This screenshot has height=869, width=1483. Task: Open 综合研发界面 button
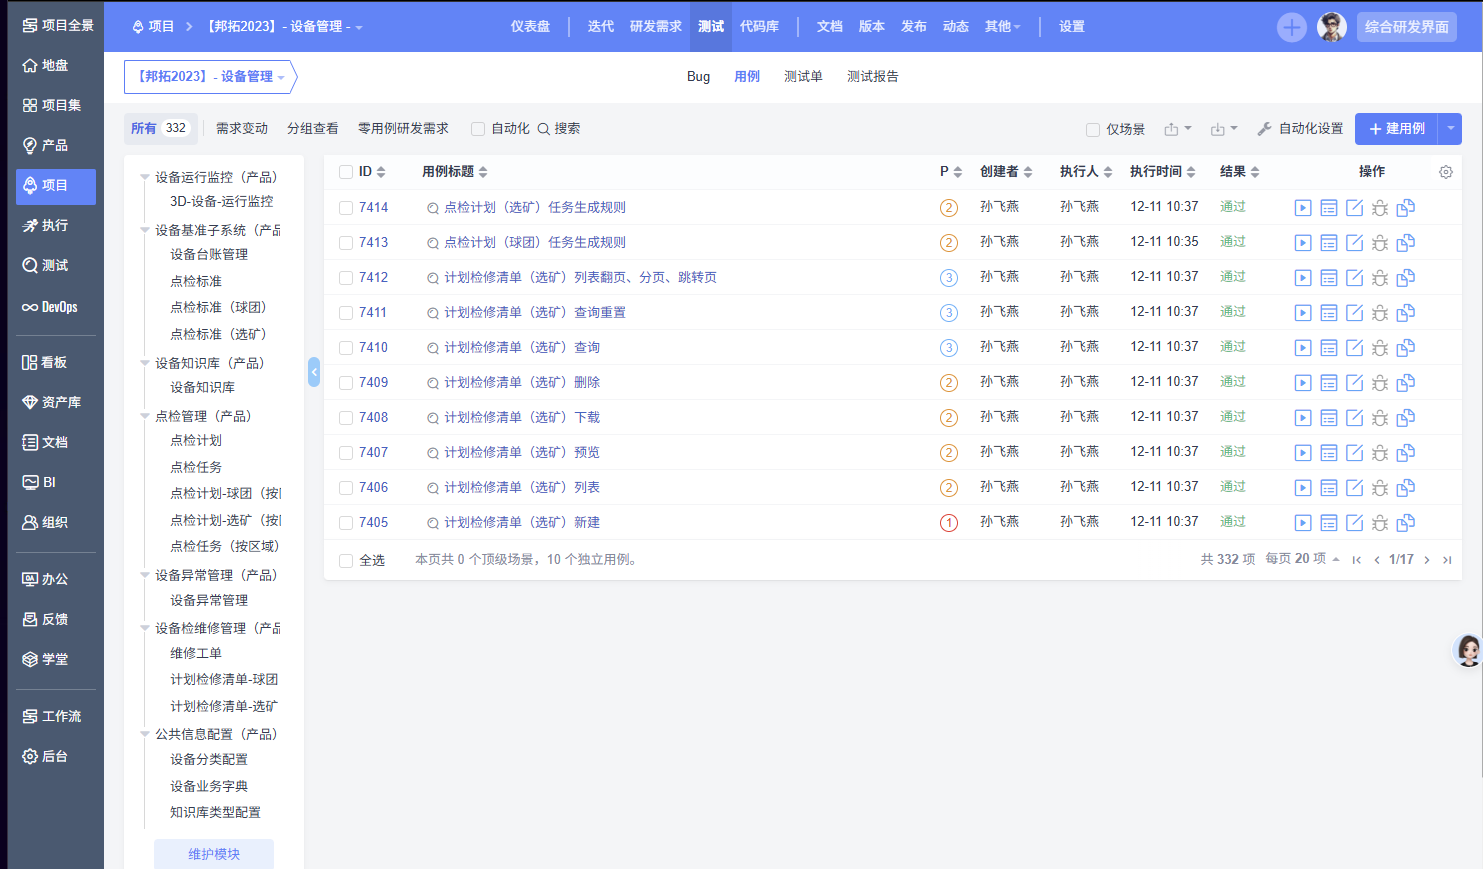[1406, 27]
